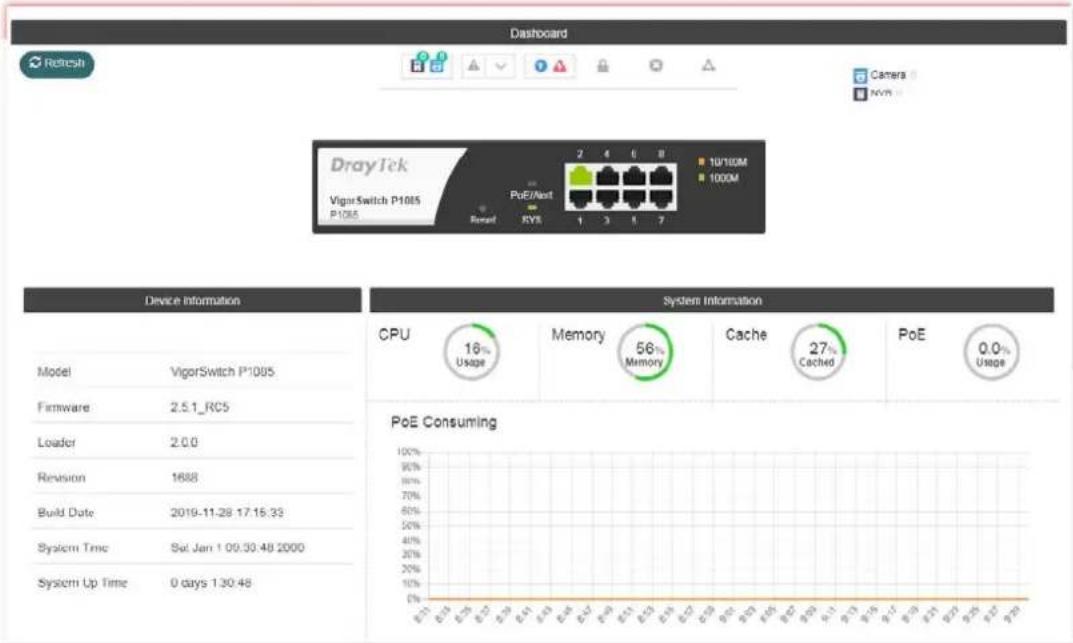Screen dimensions: 1073x643
Task: Click the topology triangle icon in toolbar
Action: coord(708,65)
